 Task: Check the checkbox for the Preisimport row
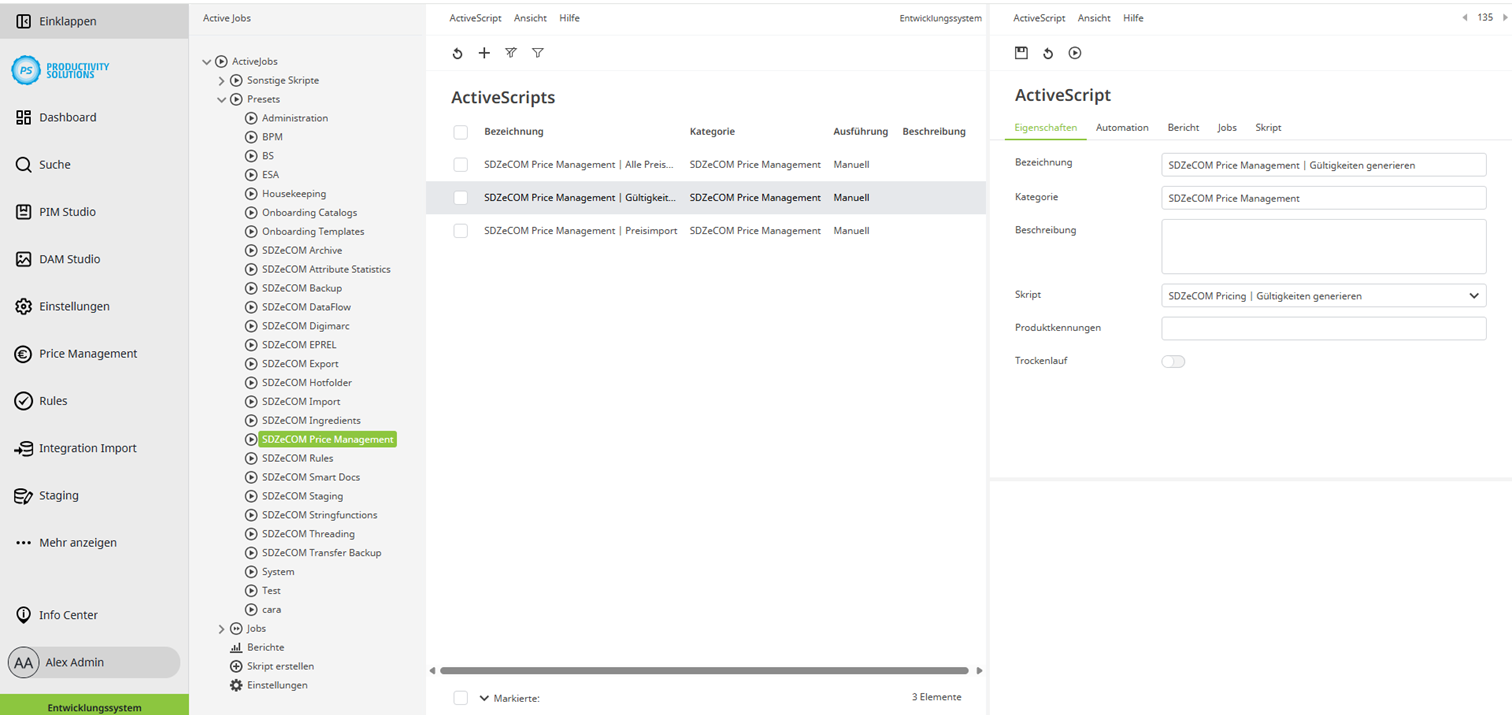[x=460, y=230]
